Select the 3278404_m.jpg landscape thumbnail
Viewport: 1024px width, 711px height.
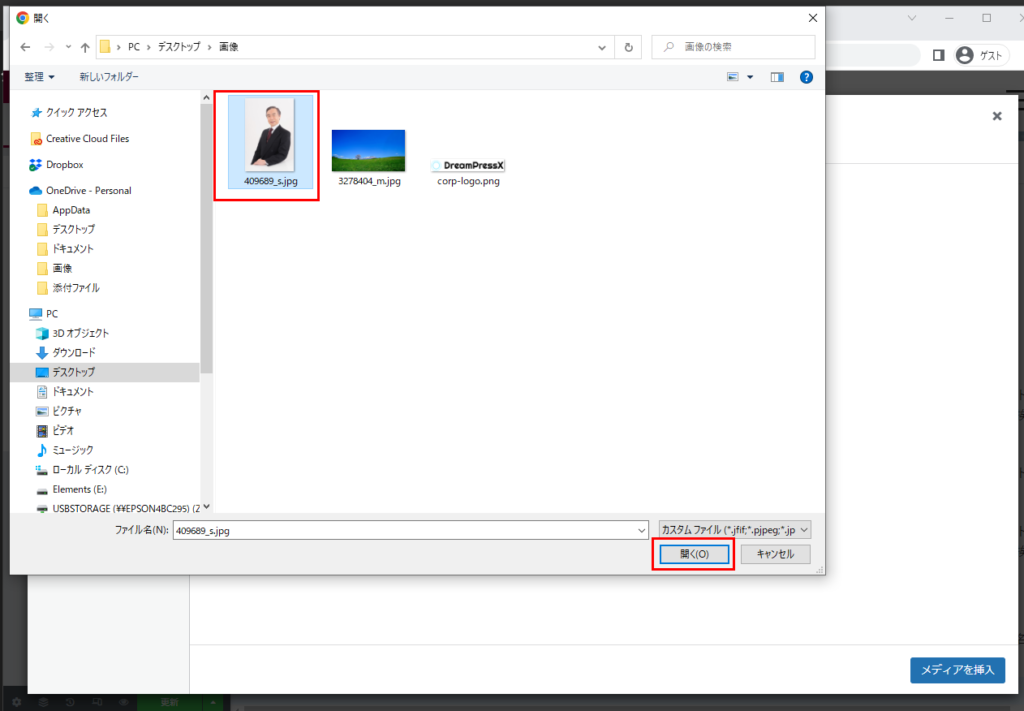(x=368, y=152)
